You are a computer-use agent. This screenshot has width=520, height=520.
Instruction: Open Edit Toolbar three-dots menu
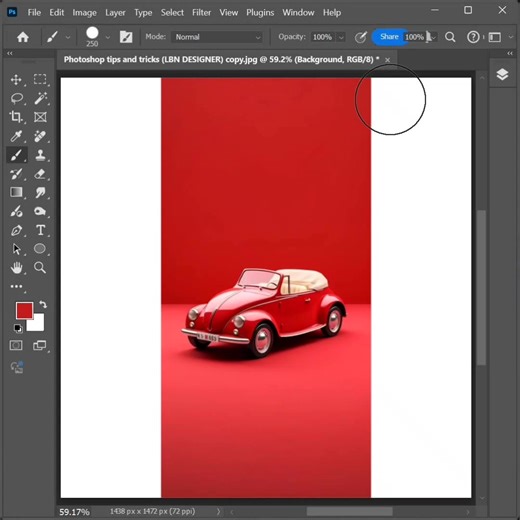16,286
